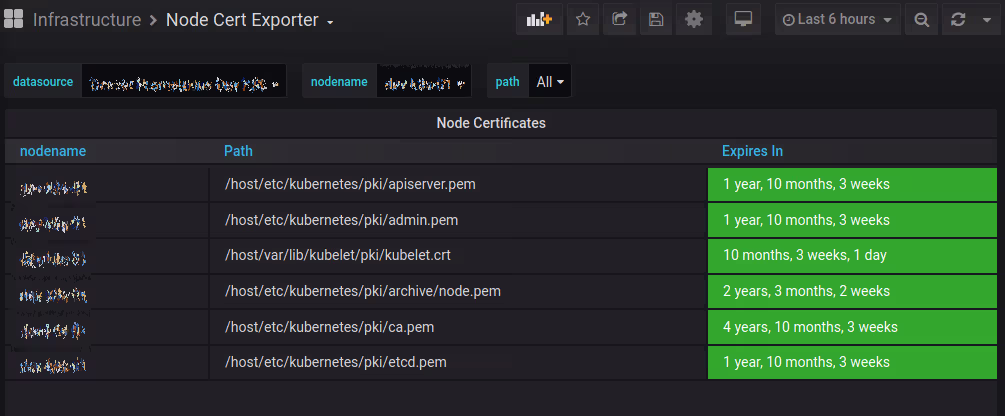Image resolution: width=1005 pixels, height=416 pixels.
Task: Open the Node Cert Exporter dashboard title menu
Action: pyautogui.click(x=249, y=20)
